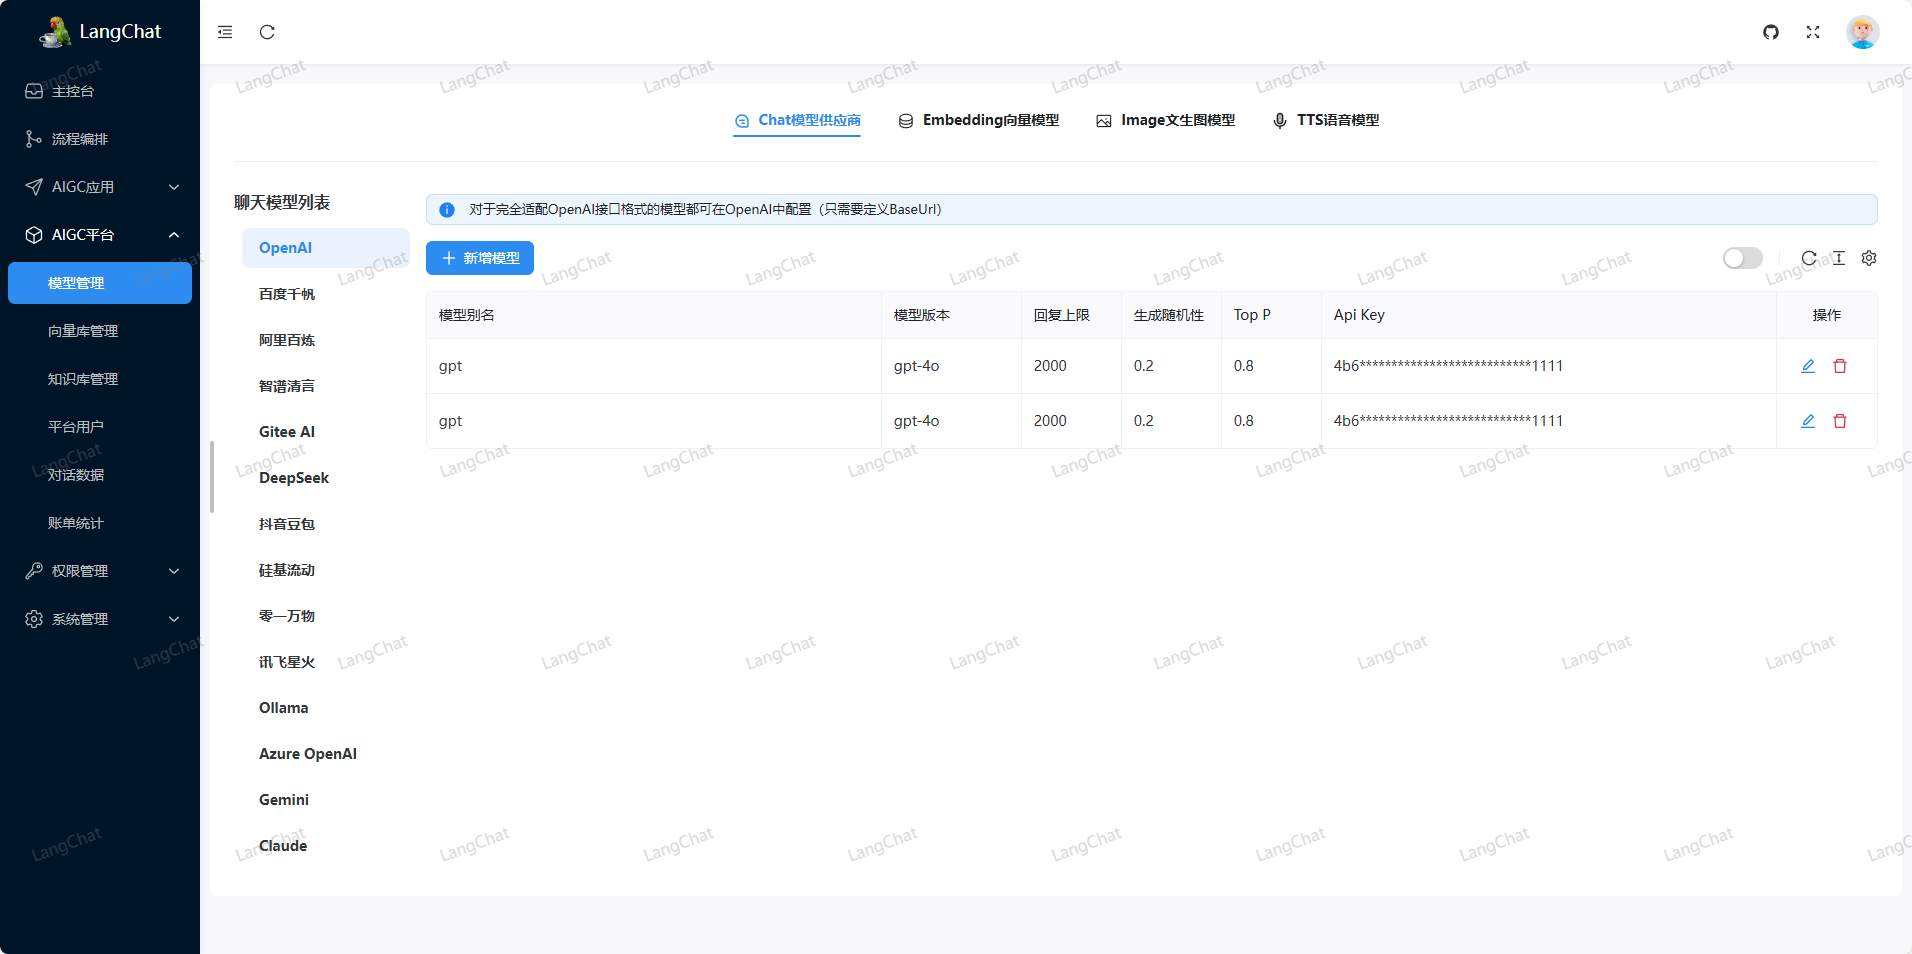Select OpenAI in the chat model list
The width and height of the screenshot is (1912, 954).
[326, 248]
